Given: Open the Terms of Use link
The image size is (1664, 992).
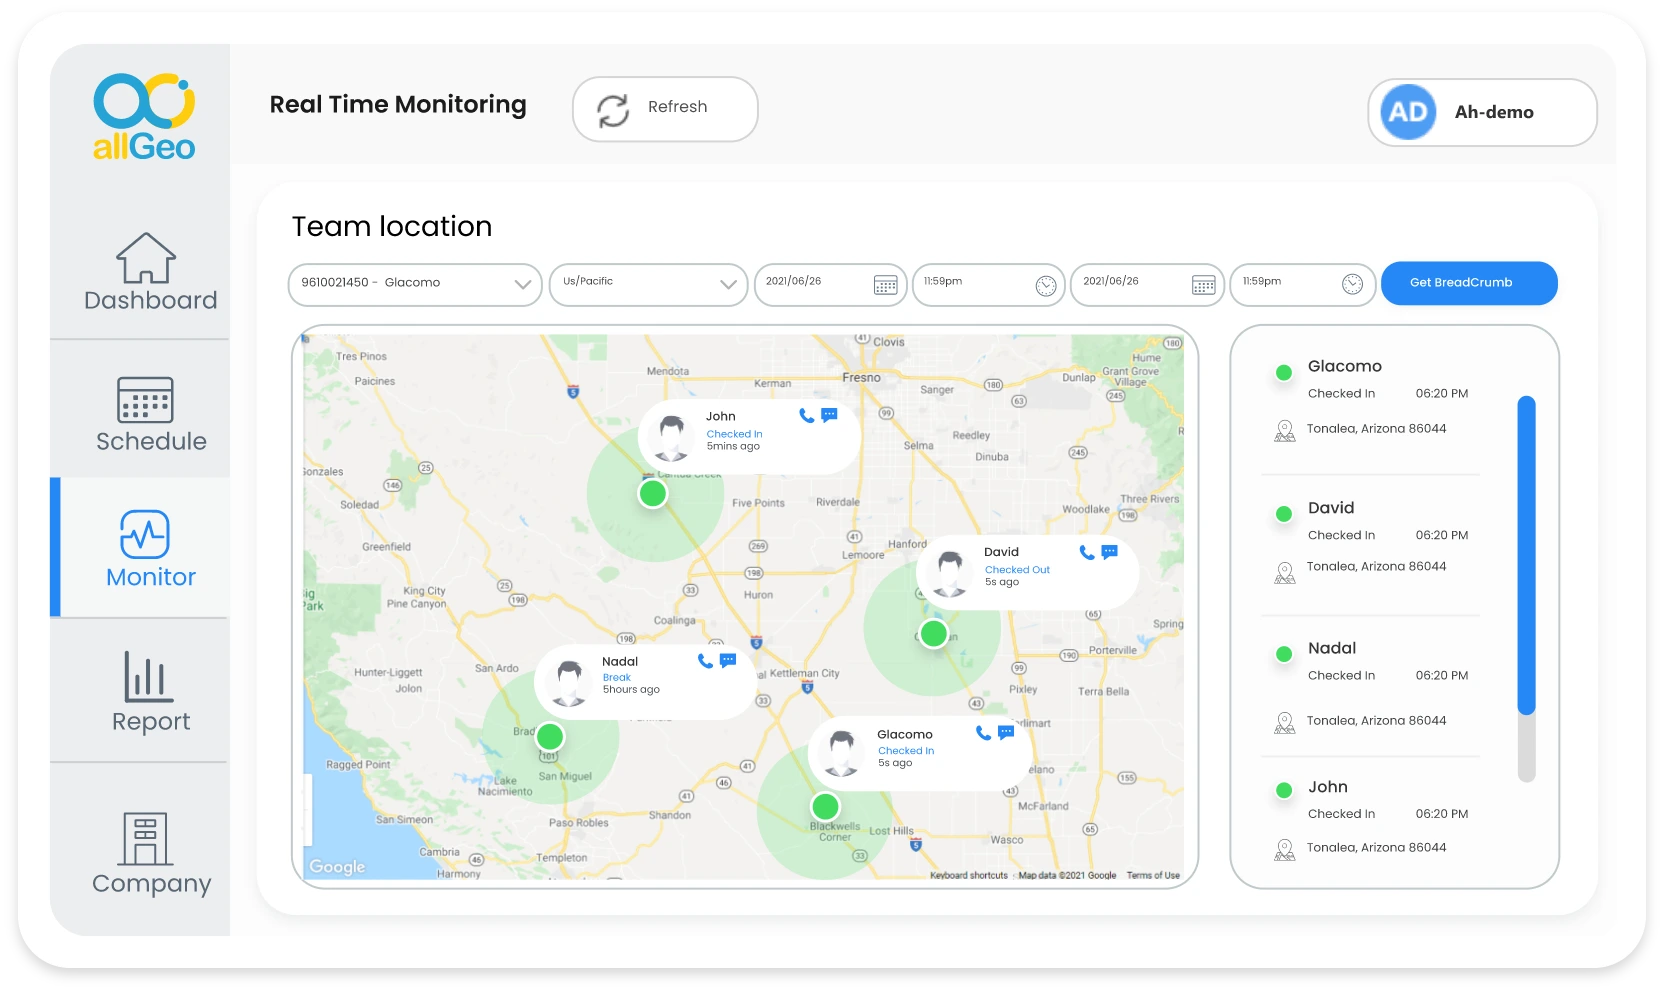Looking at the screenshot, I should 1151,875.
